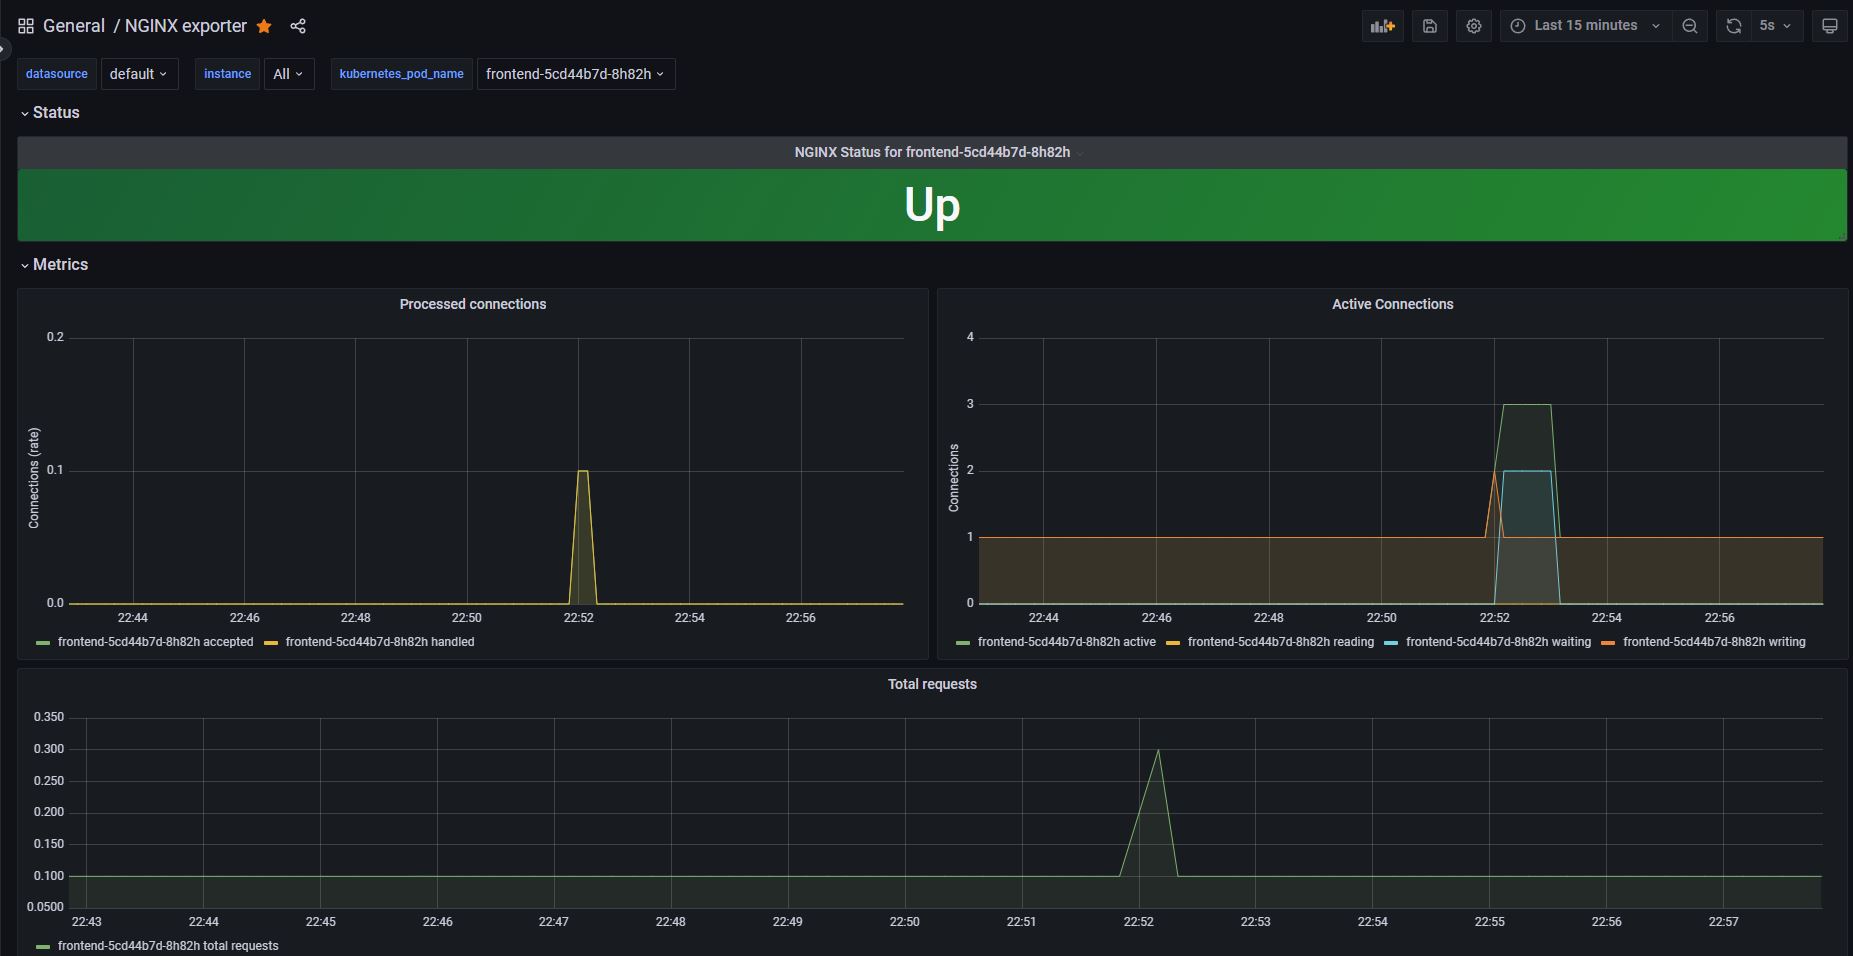Image resolution: width=1853 pixels, height=956 pixels.
Task: Refresh the dashboard now
Action: pos(1734,26)
